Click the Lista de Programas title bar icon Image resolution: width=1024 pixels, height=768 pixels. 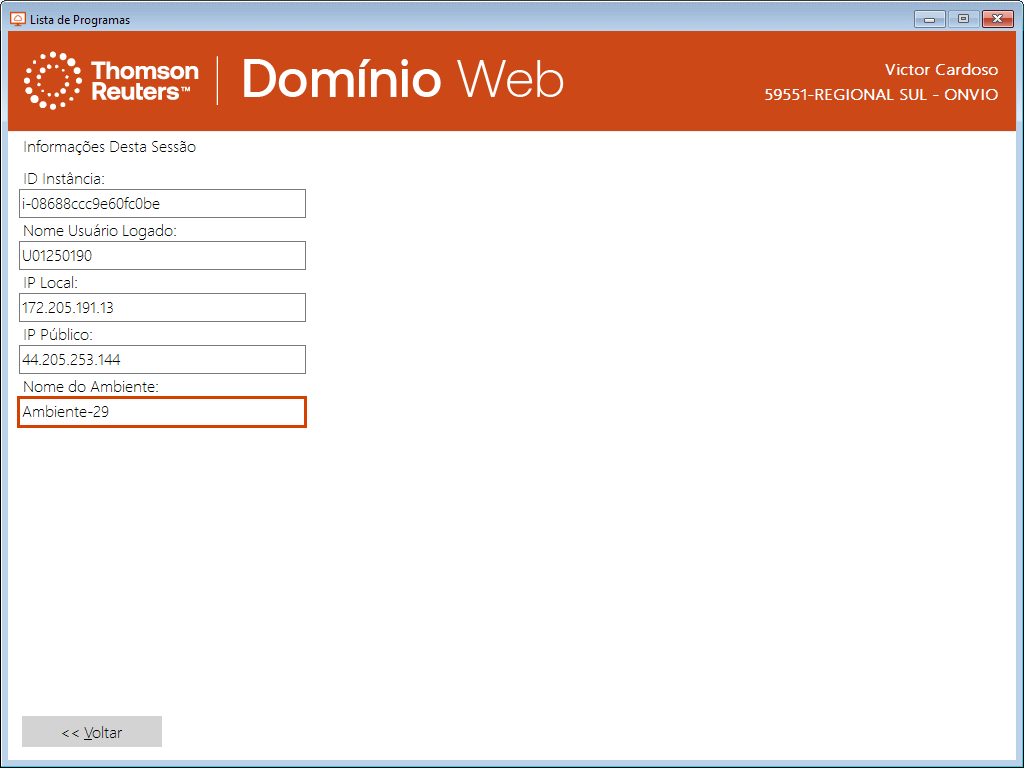(x=17, y=19)
